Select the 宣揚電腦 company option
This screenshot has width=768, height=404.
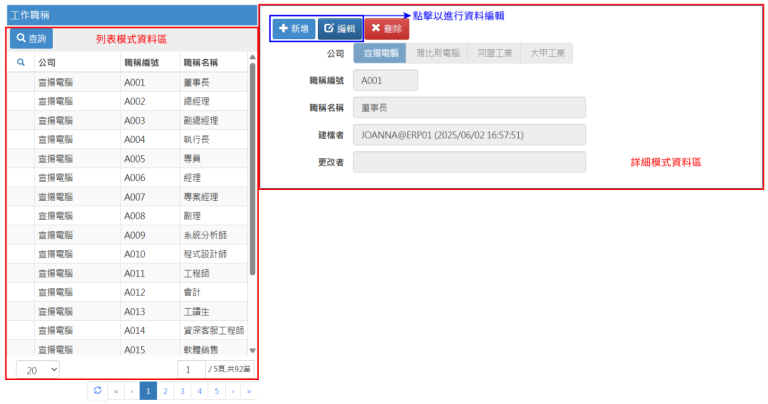click(380, 54)
